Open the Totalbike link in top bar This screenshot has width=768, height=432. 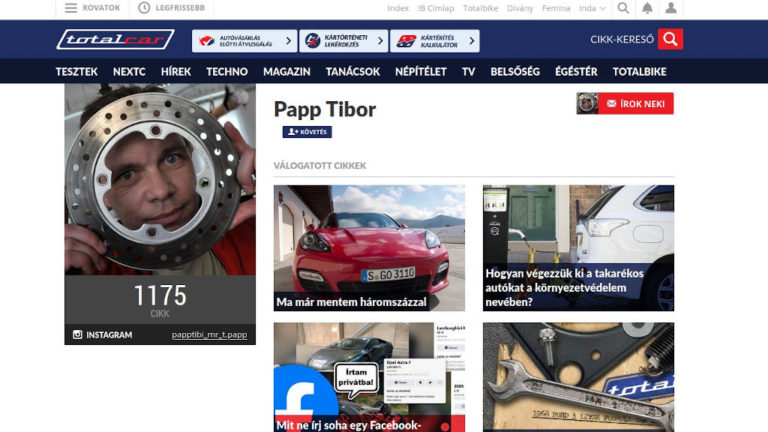tap(480, 8)
